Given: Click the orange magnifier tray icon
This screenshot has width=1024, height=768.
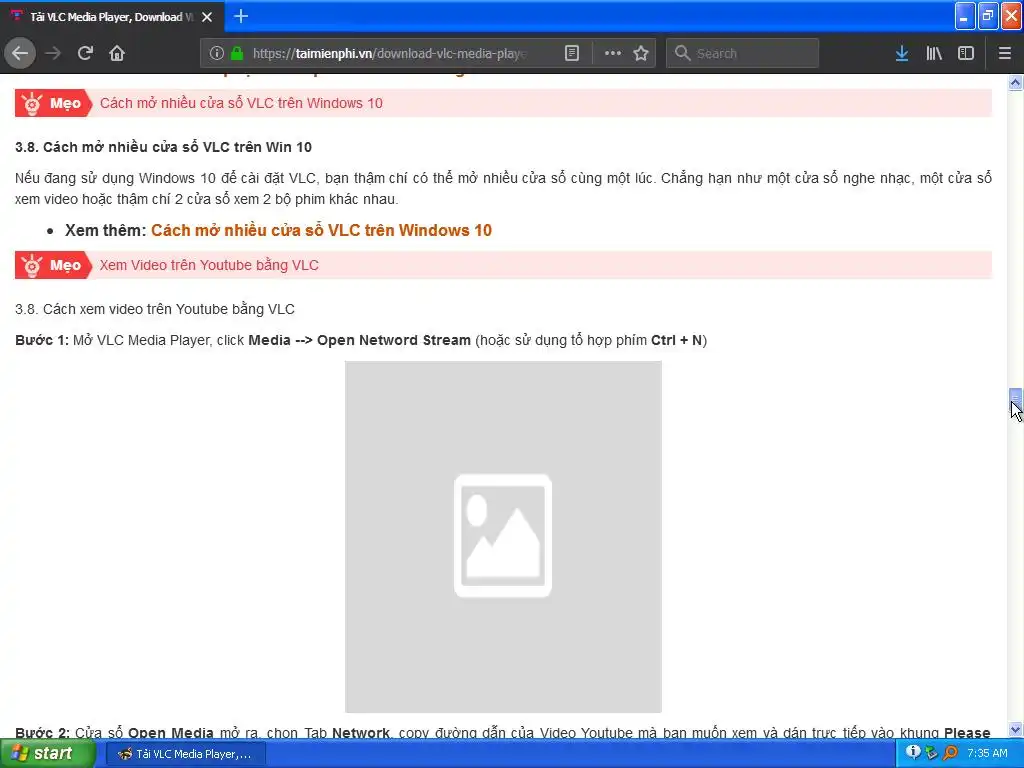Looking at the screenshot, I should coord(950,753).
